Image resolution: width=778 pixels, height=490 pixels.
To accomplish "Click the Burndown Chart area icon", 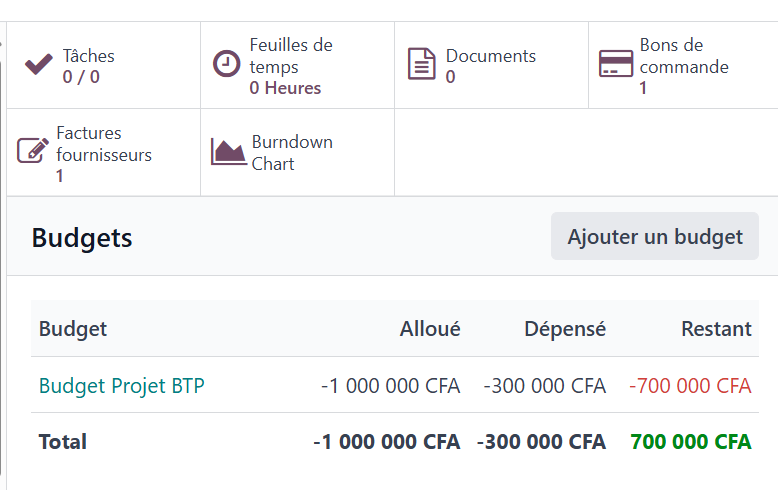I will click(x=228, y=152).
